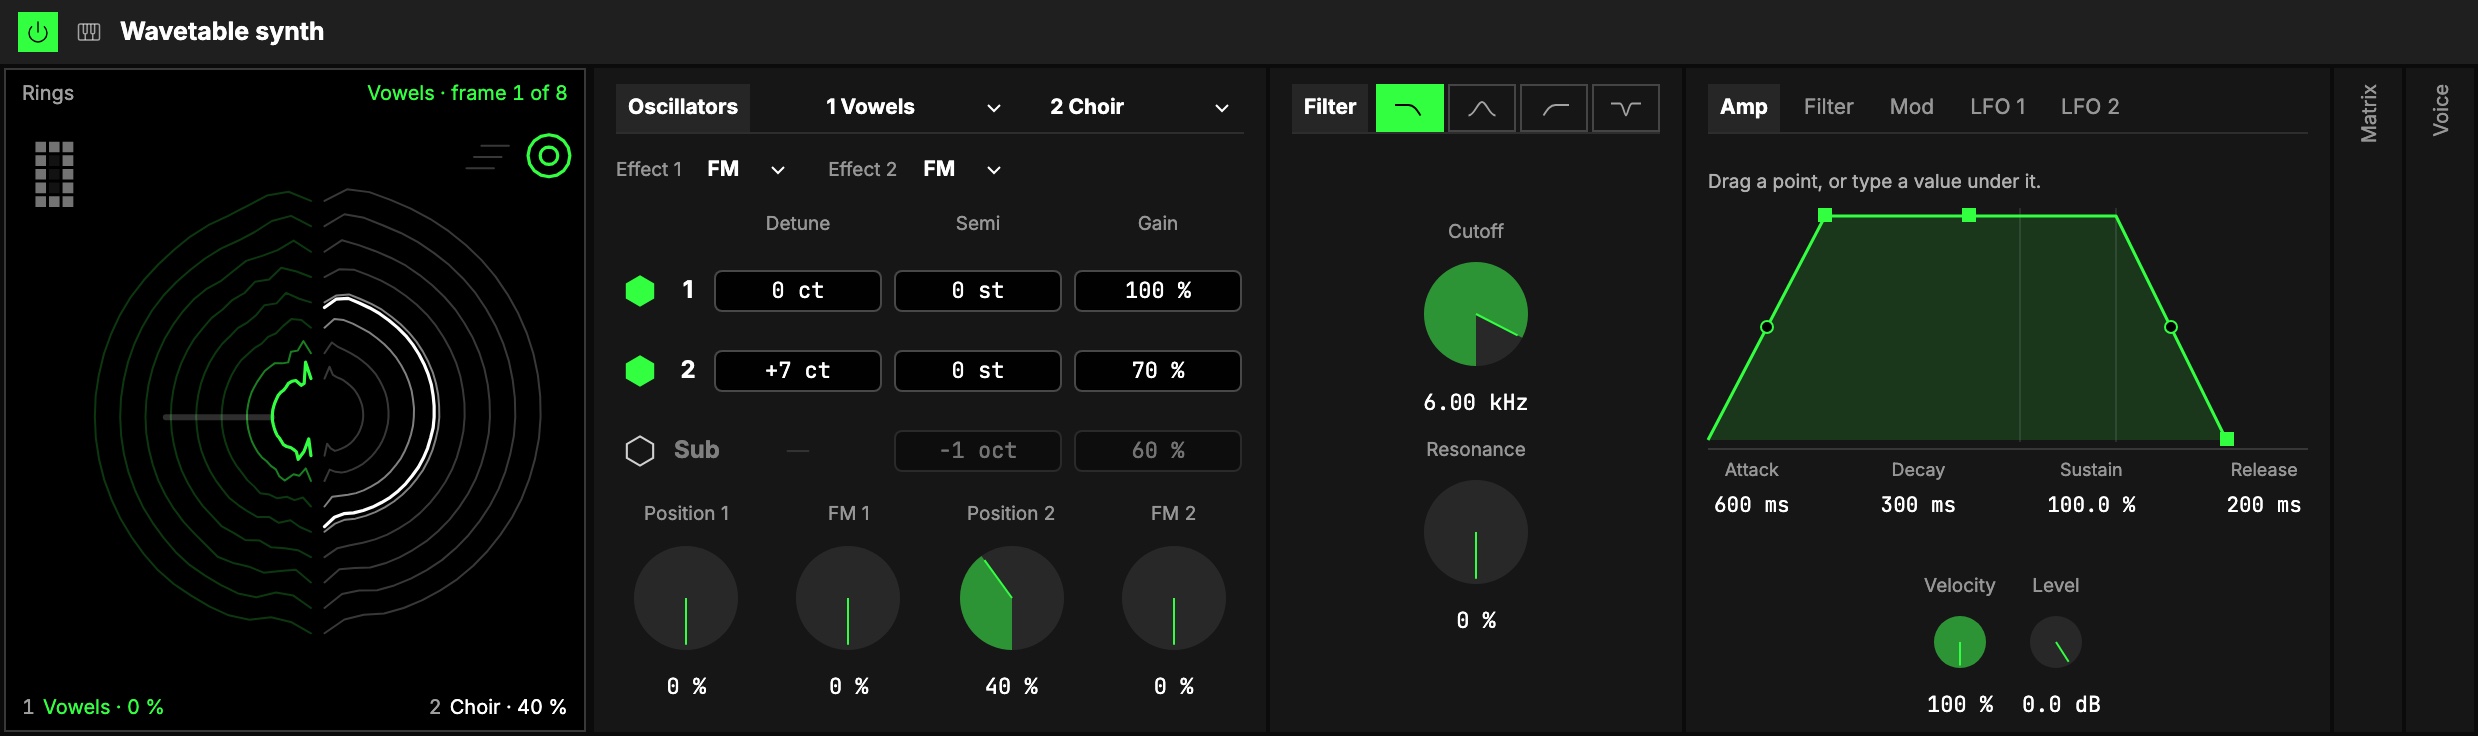Screen dimensions: 2478x736
Task: Click the Release value 200 ms
Action: tap(2264, 505)
